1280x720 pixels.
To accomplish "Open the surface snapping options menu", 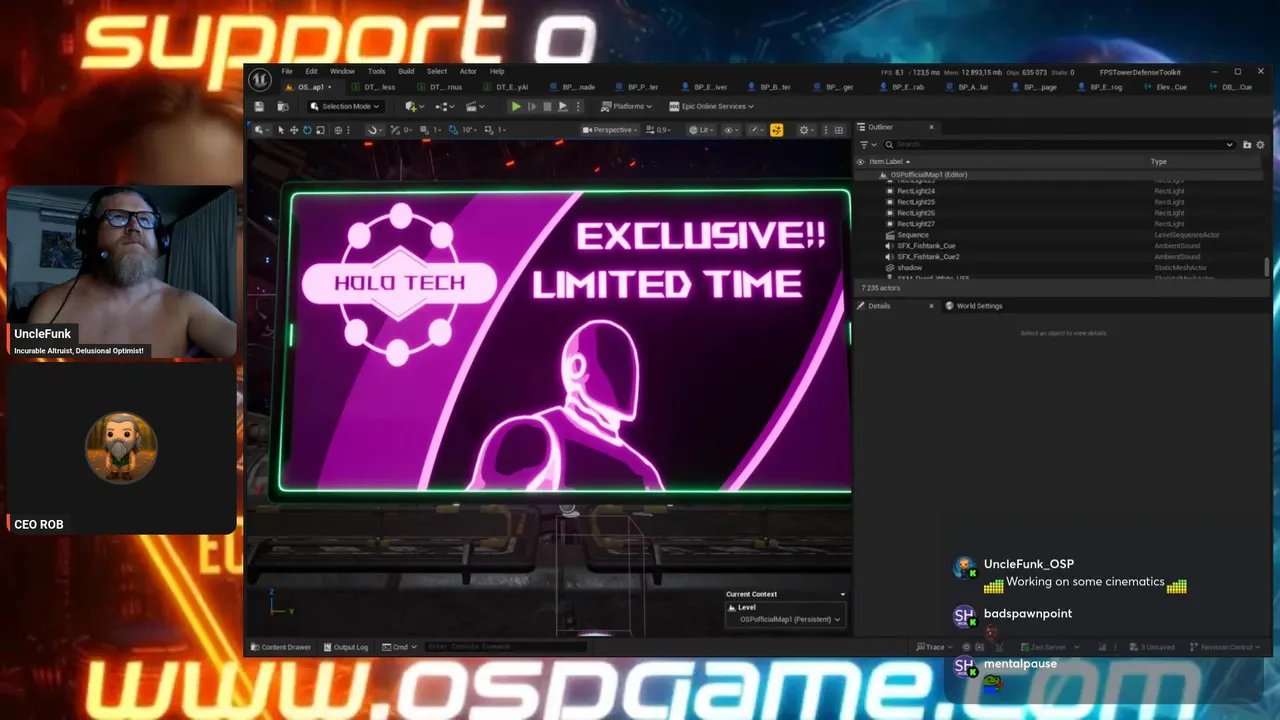I will pyautogui.click(x=373, y=130).
